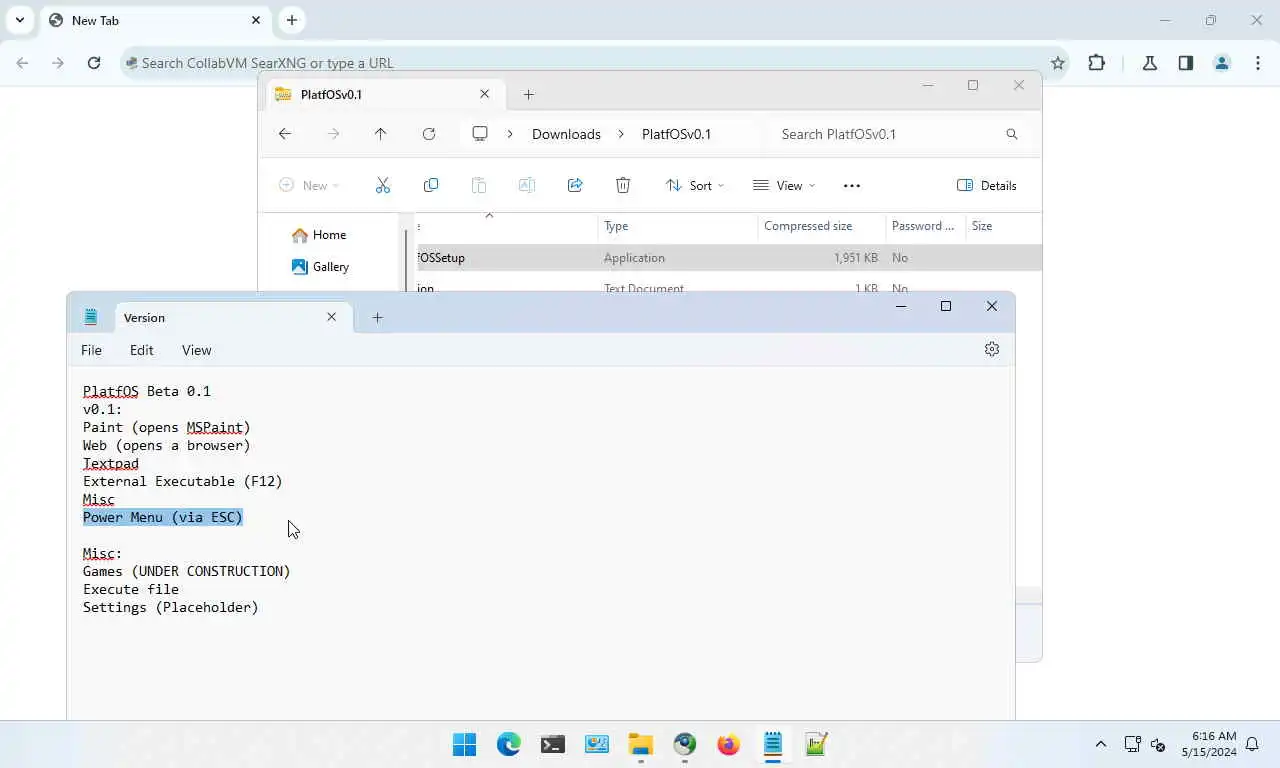
Task: Open the Edit menu in Notepad
Action: point(141,350)
